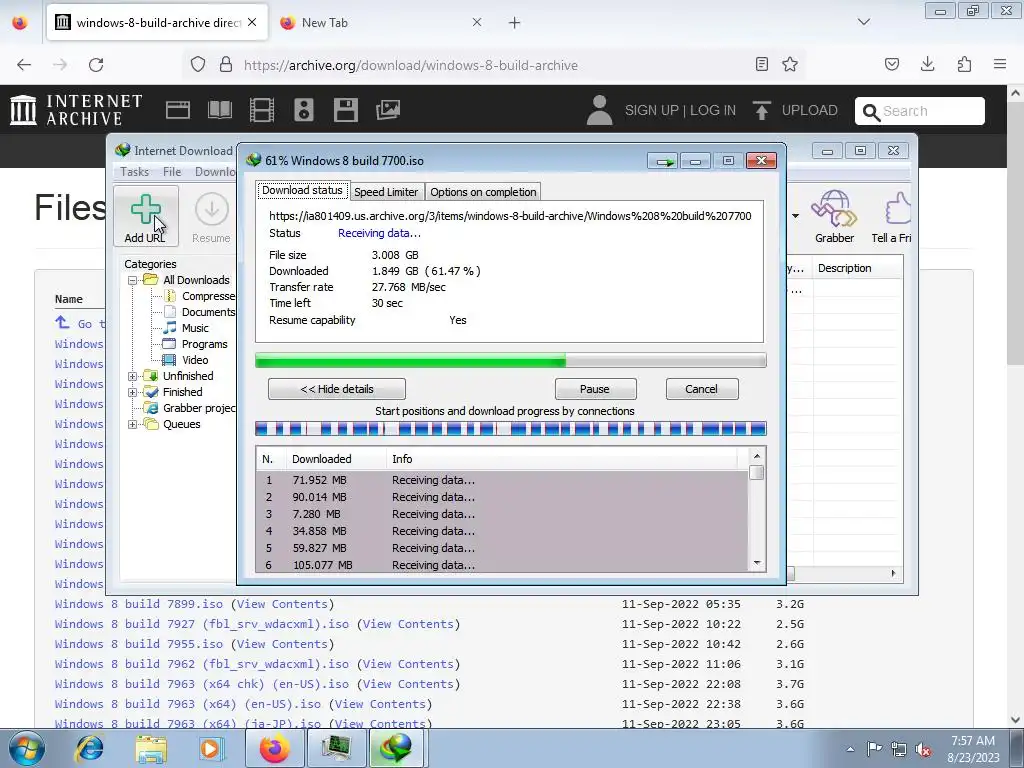Open the Software floppy disk icon
Screen dimensions: 1024x768
click(345, 110)
